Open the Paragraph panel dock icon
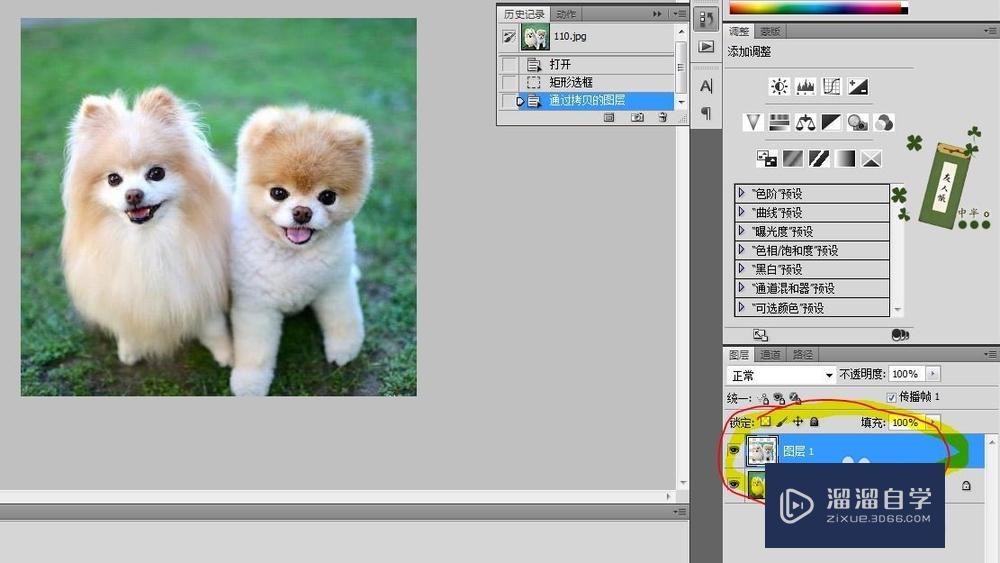 (706, 113)
